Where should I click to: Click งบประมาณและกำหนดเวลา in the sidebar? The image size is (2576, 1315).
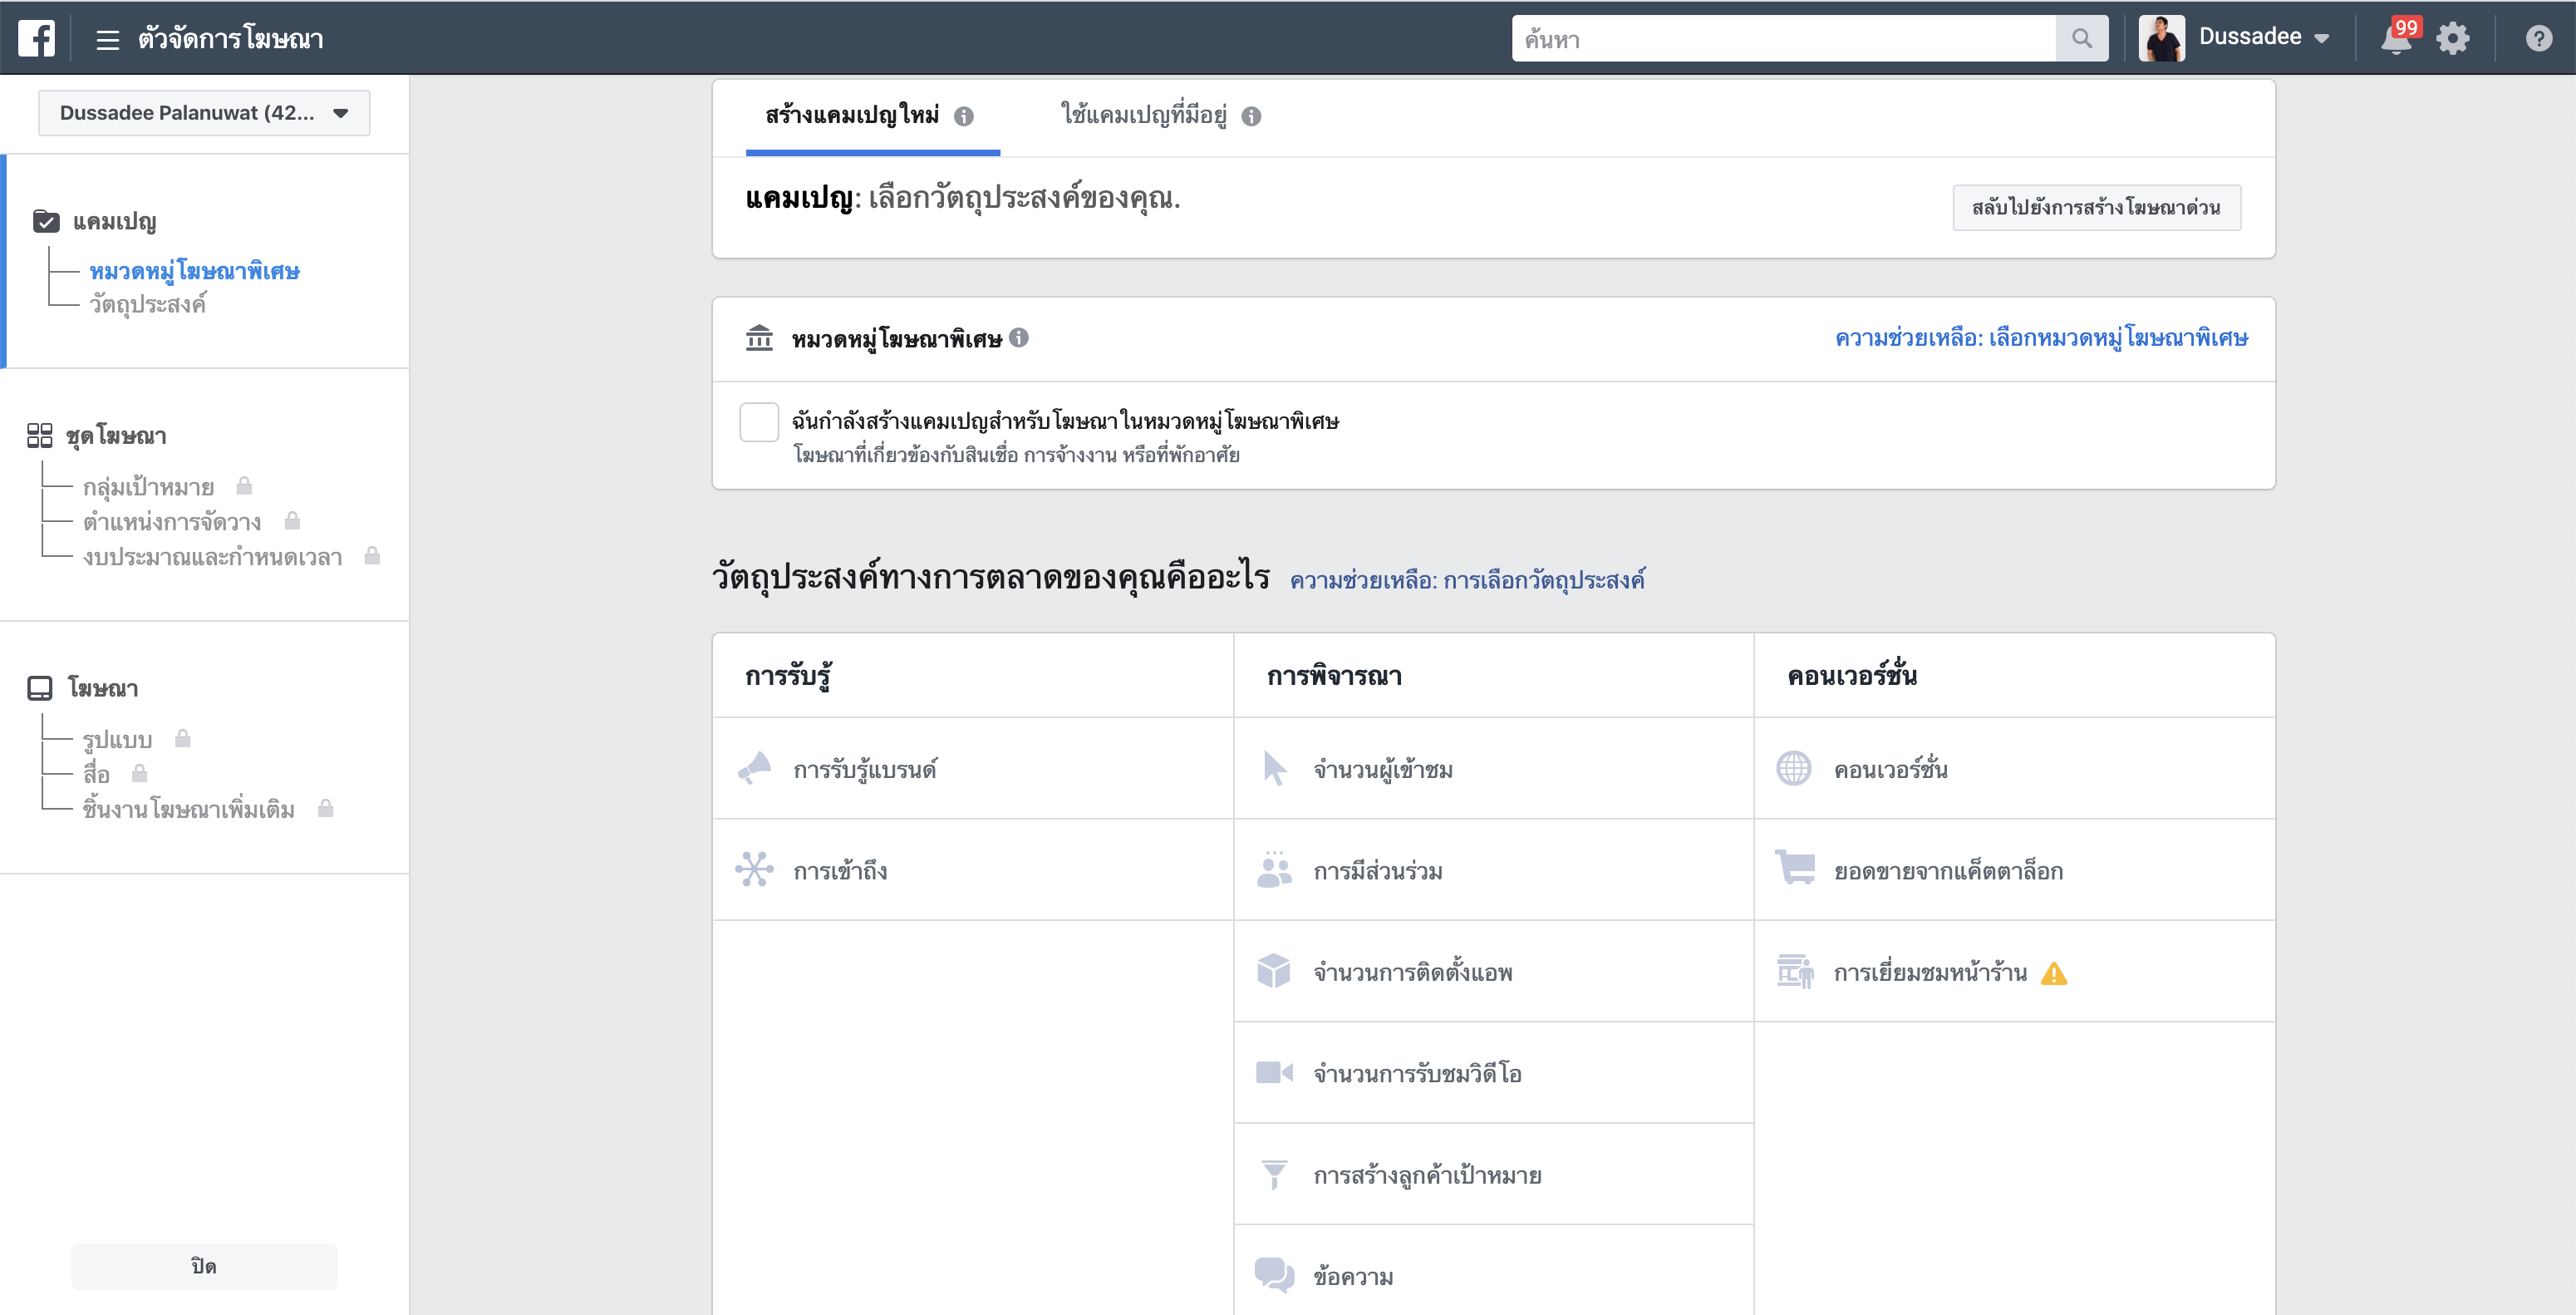pyautogui.click(x=212, y=557)
